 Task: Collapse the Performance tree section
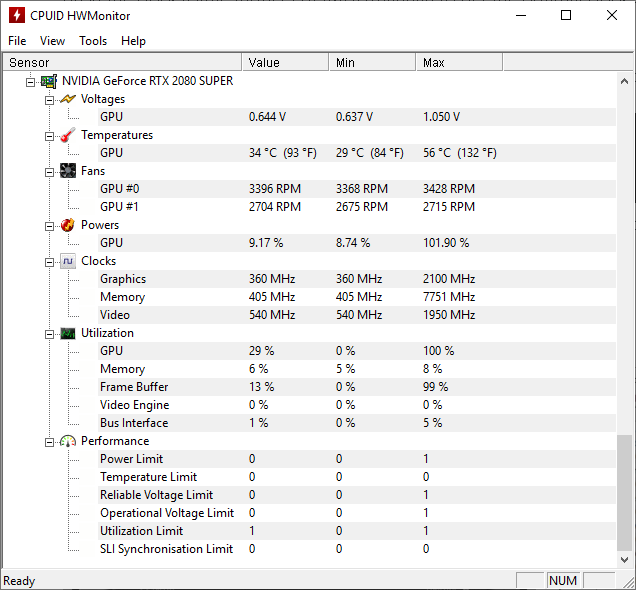[x=49, y=442]
